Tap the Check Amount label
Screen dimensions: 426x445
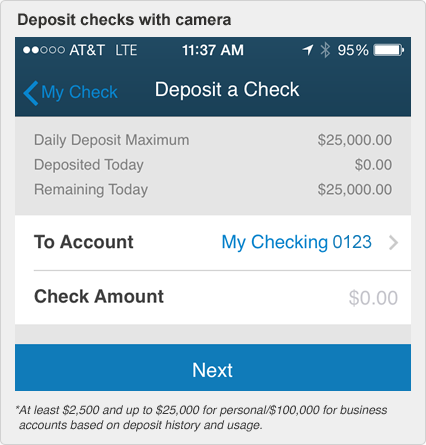tap(99, 296)
